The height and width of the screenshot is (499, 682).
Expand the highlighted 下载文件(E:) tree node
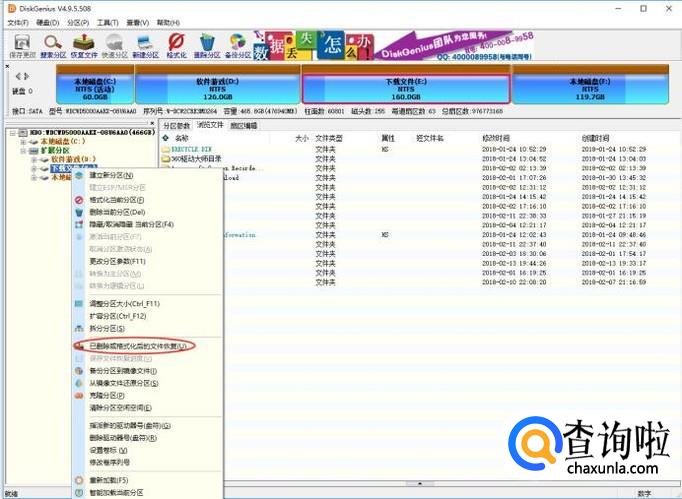point(33,169)
